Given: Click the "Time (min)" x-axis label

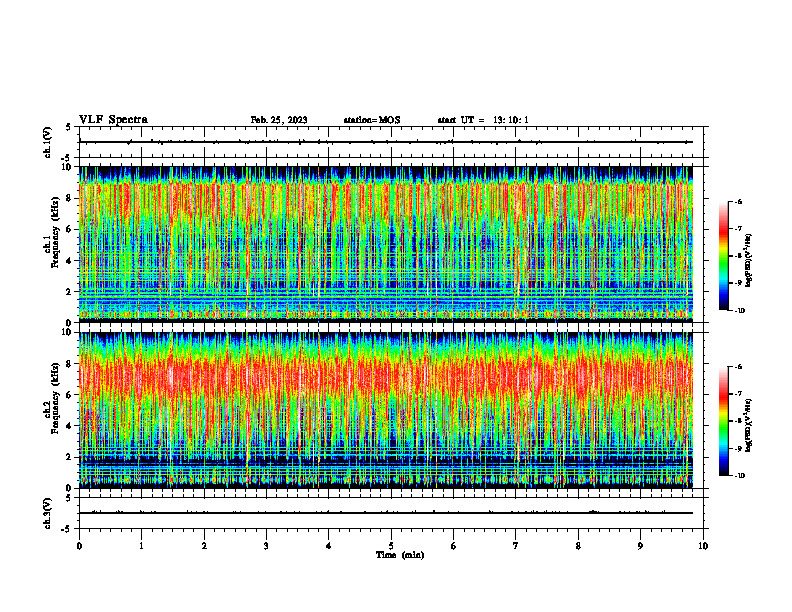Looking at the screenshot, I should click(x=400, y=555).
